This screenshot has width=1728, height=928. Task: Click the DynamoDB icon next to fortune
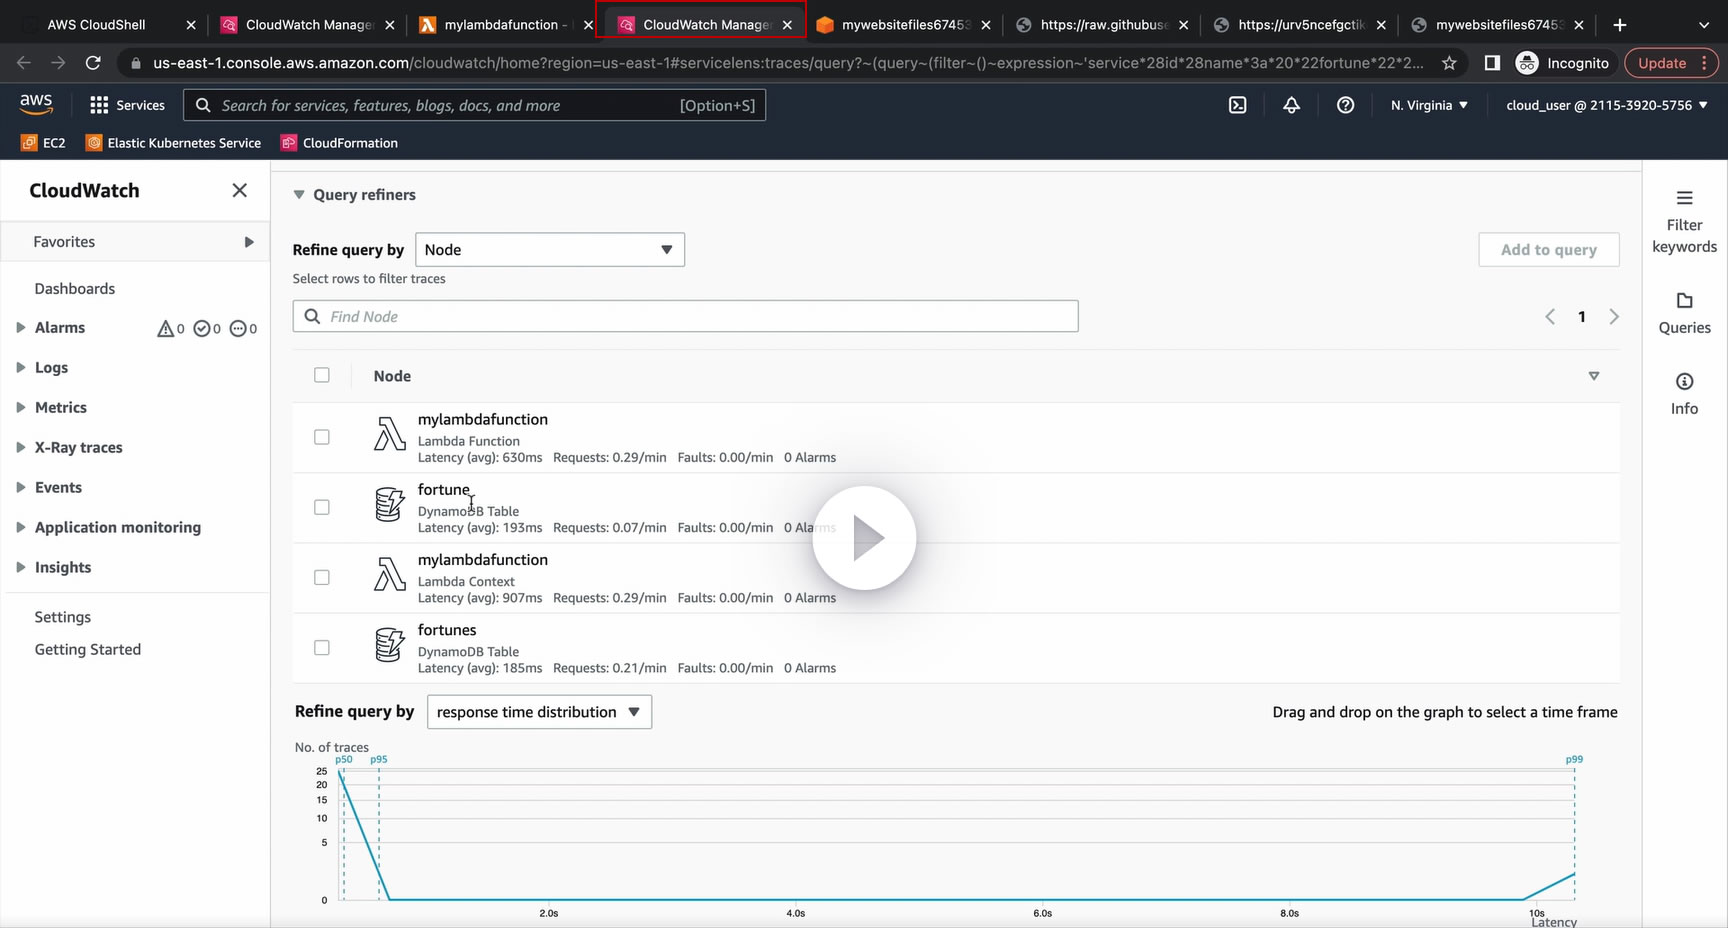(x=389, y=505)
